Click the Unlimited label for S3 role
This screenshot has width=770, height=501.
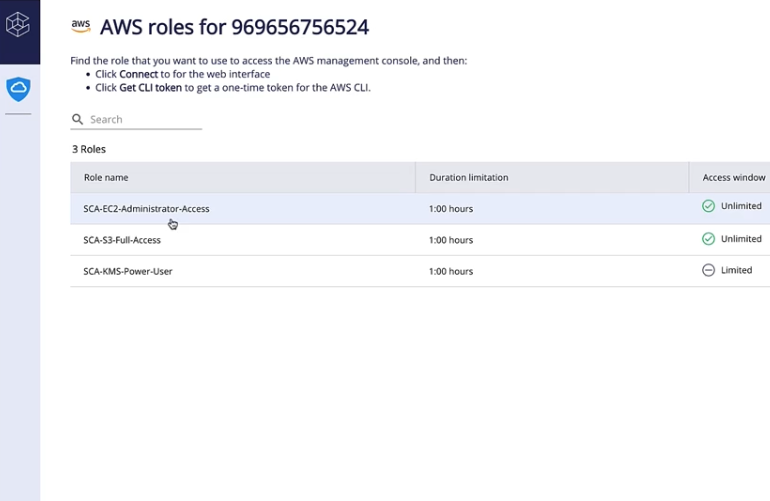[741, 239]
